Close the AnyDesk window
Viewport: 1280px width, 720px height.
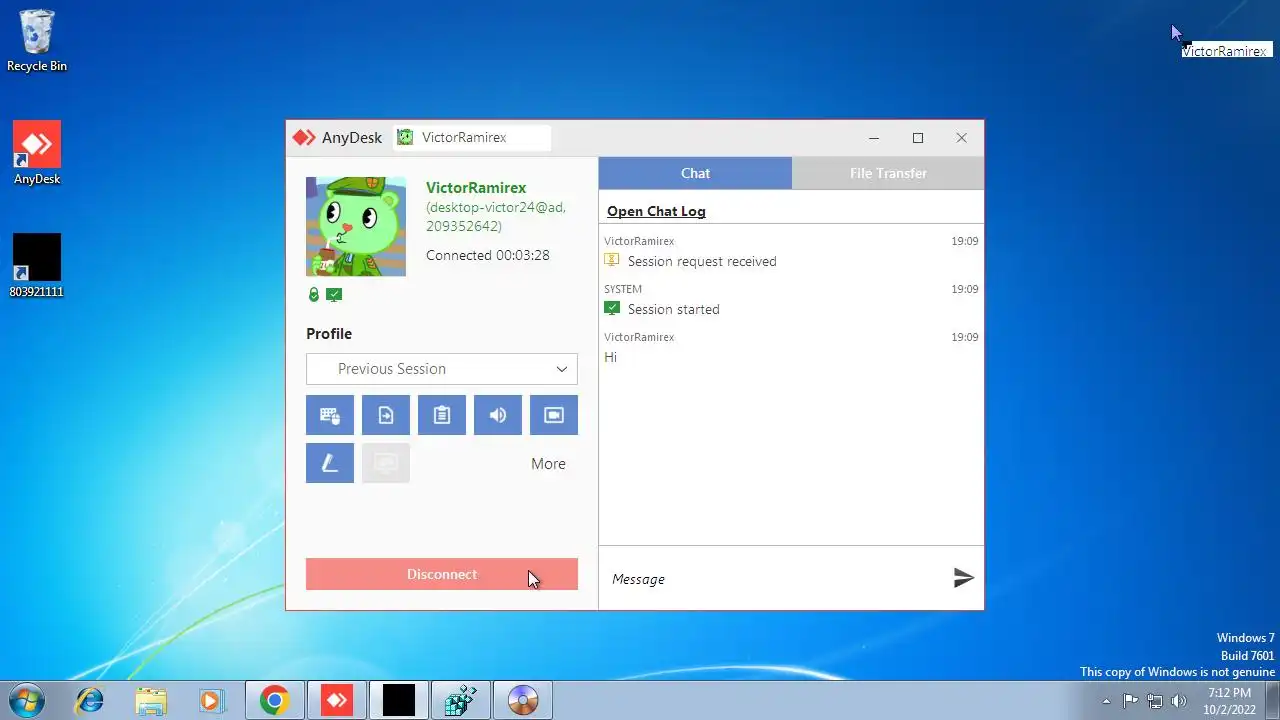pos(961,138)
